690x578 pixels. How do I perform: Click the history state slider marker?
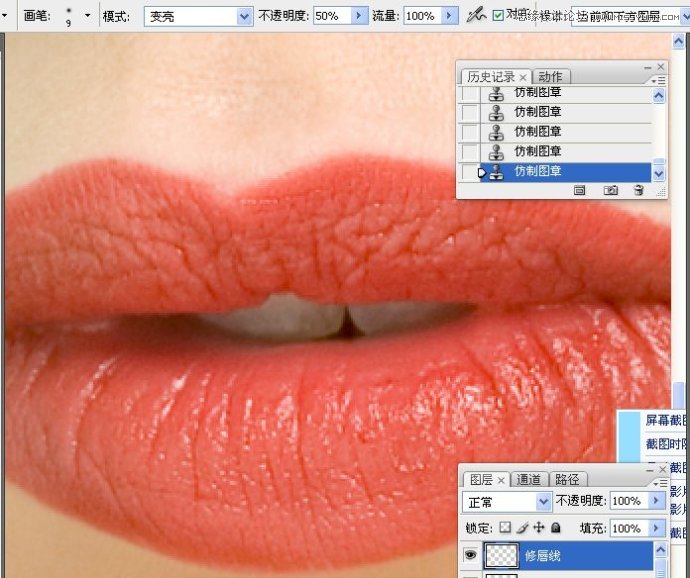(x=481, y=173)
